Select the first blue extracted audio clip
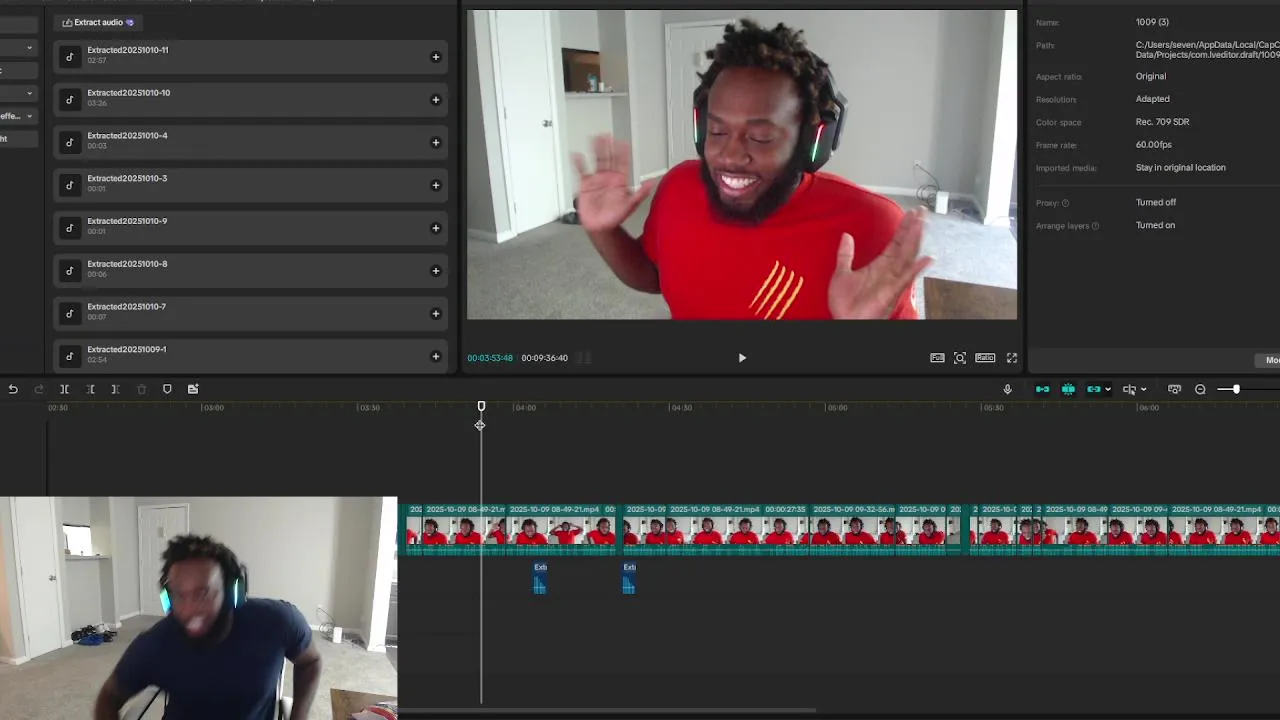 tap(540, 578)
